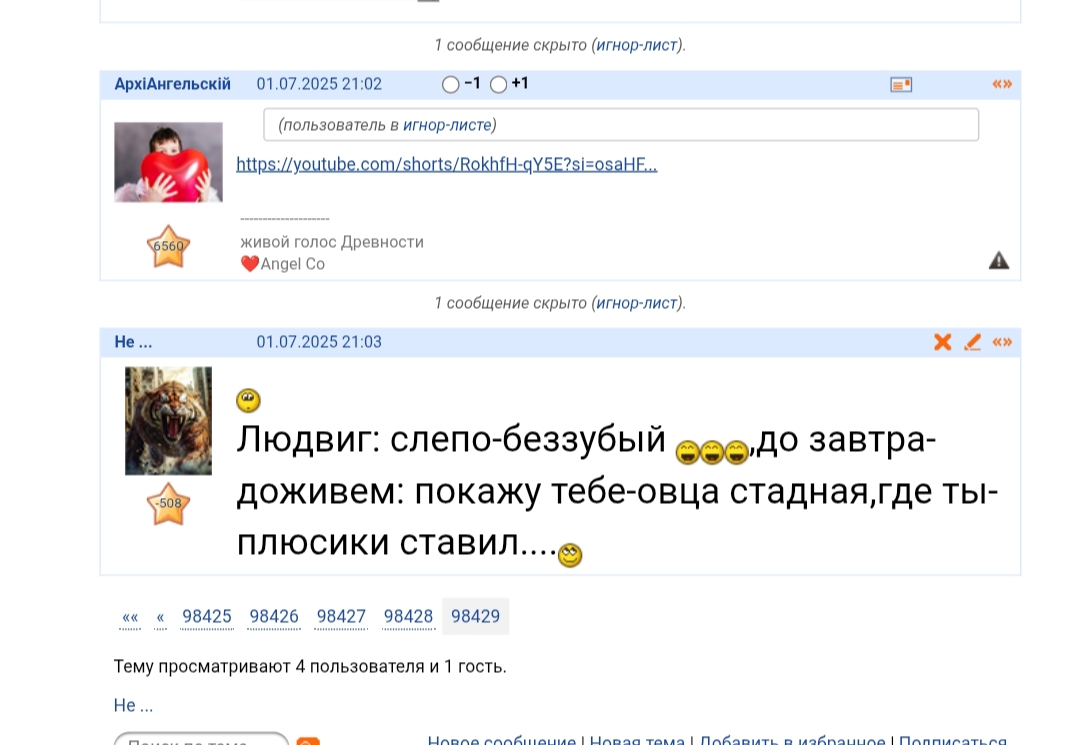The image size is (1080, 745).
Task: Click warning triangle icon to report post
Action: (x=999, y=260)
